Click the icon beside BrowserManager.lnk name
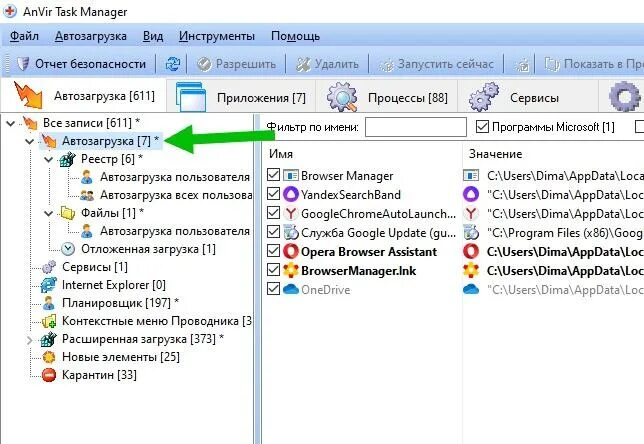644x444 pixels. point(291,270)
